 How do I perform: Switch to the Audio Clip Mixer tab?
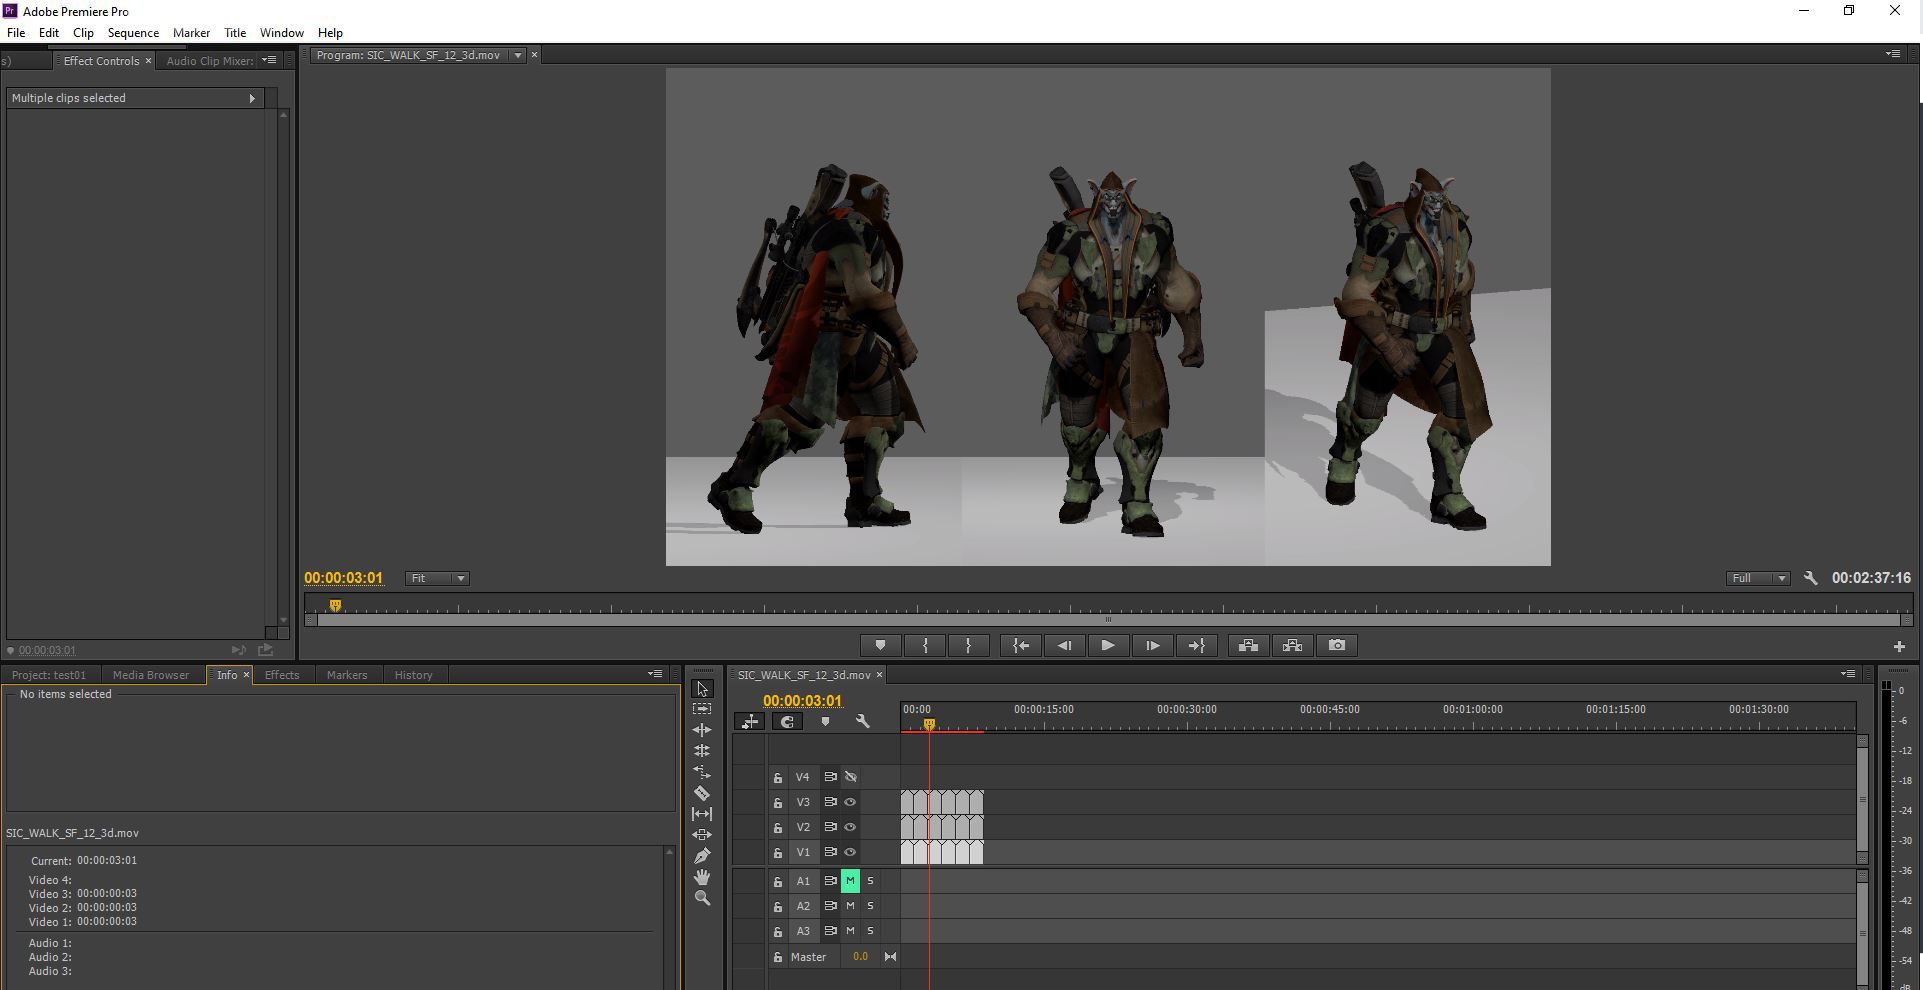pyautogui.click(x=210, y=61)
